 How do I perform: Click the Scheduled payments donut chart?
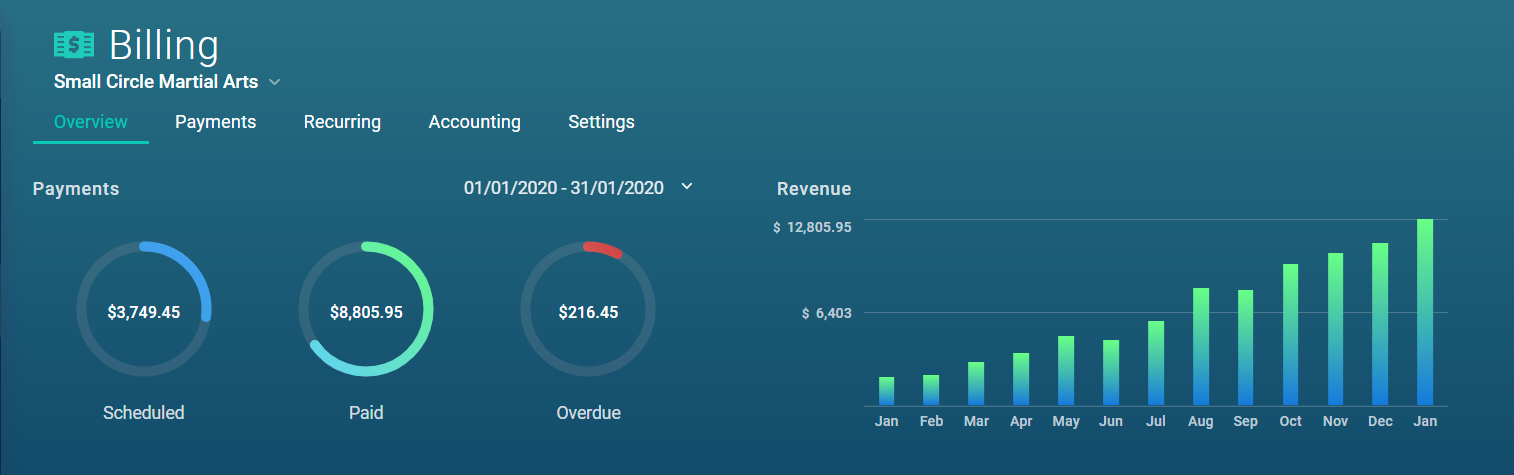144,310
